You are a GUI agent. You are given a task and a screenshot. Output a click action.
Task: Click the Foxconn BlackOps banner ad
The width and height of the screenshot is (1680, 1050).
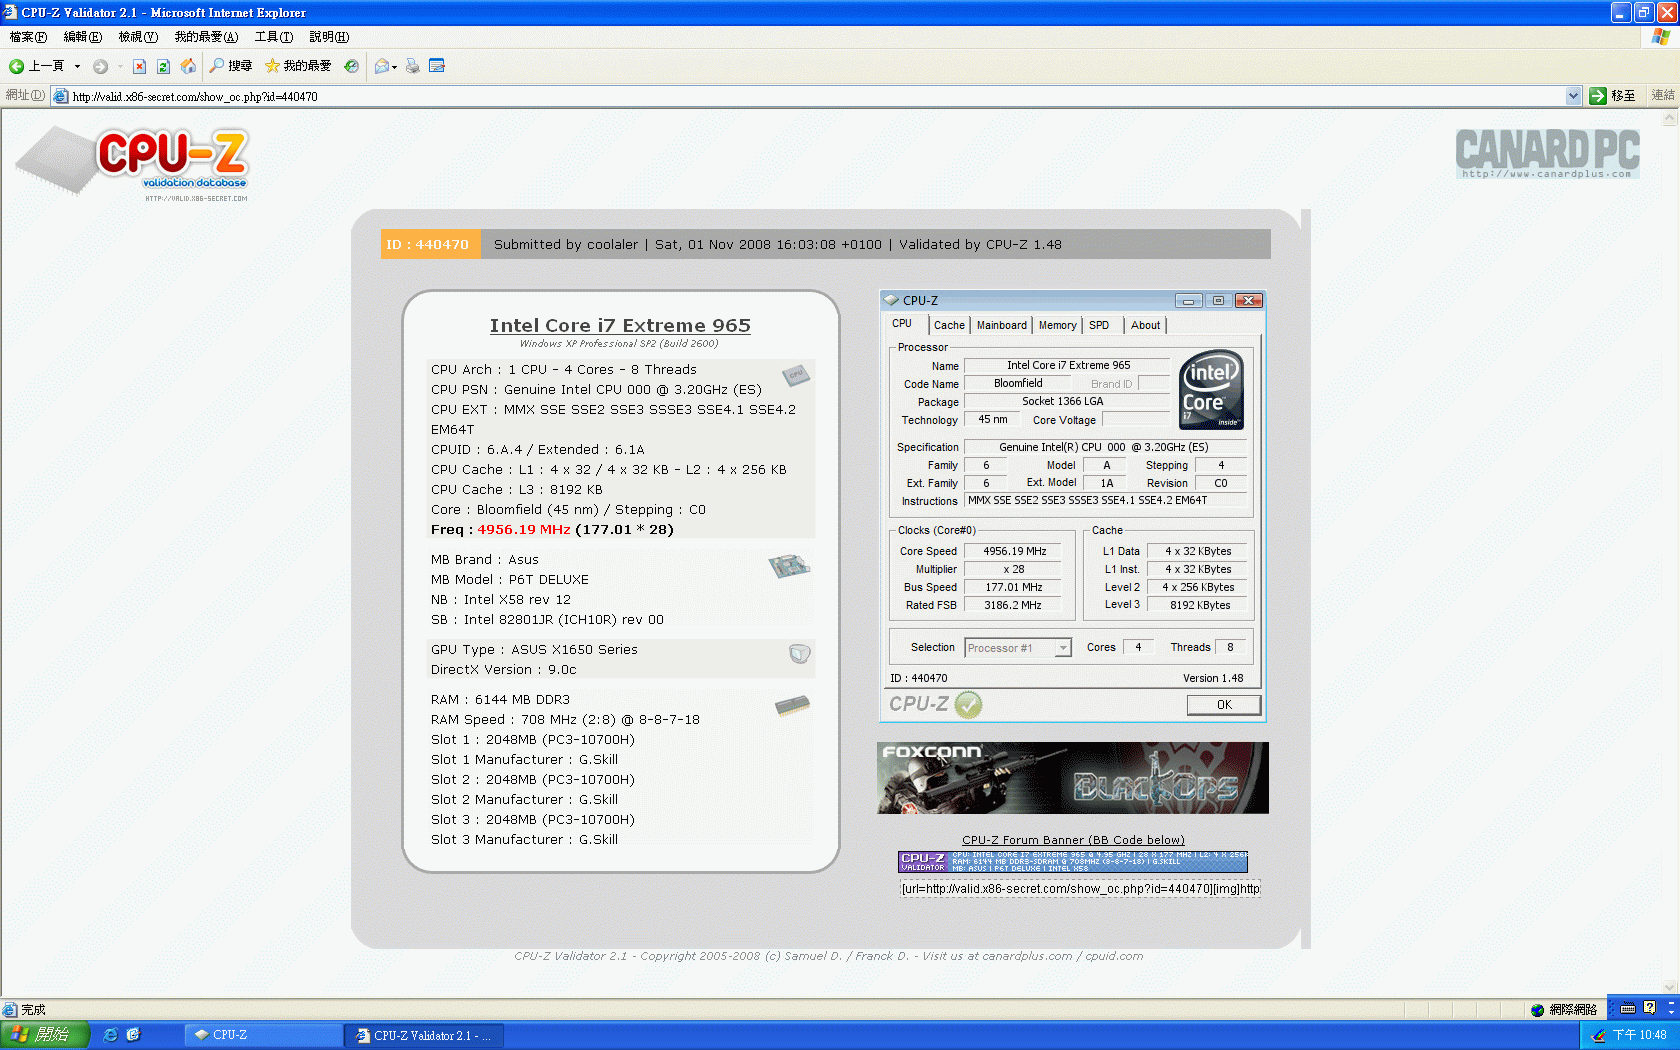(x=1073, y=778)
